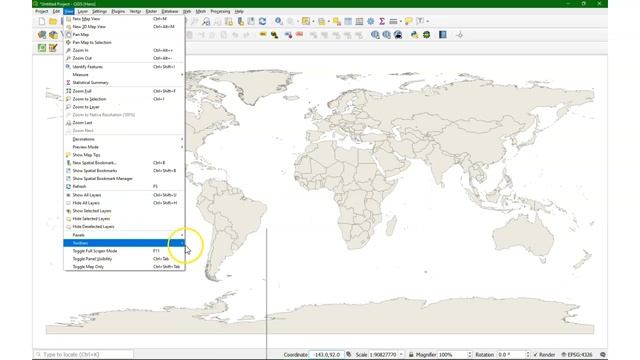Click the Text Annotation toolbar icon
Image resolution: width=640 pixels, height=360 pixels.
[420, 21]
